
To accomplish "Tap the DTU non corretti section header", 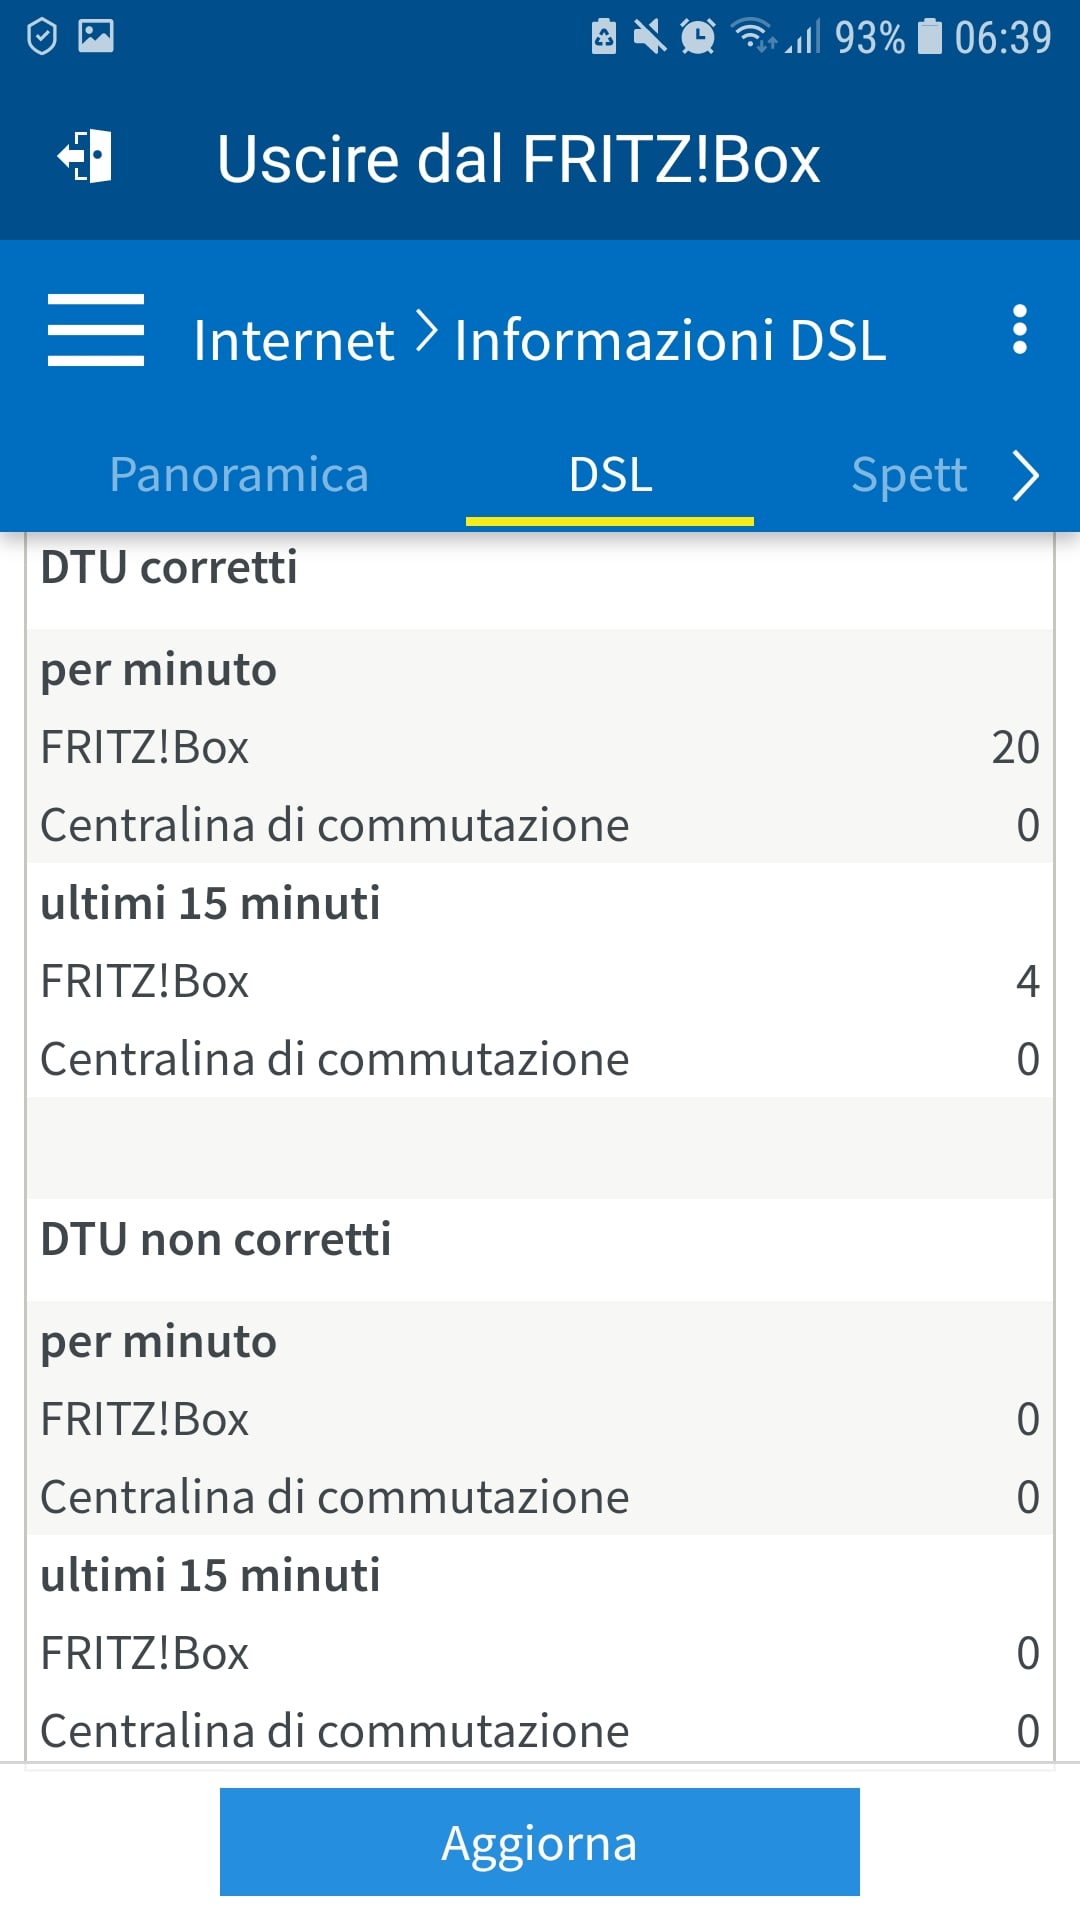I will (215, 1239).
